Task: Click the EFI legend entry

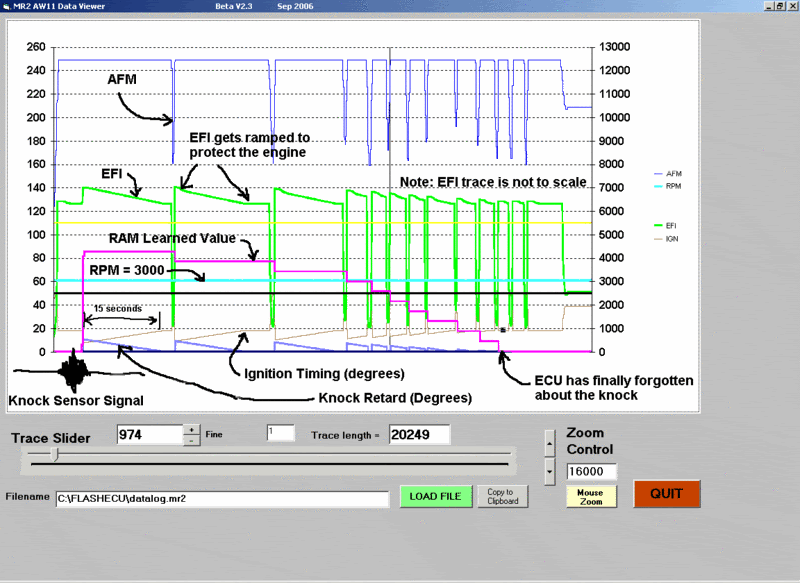Action: tap(666, 225)
